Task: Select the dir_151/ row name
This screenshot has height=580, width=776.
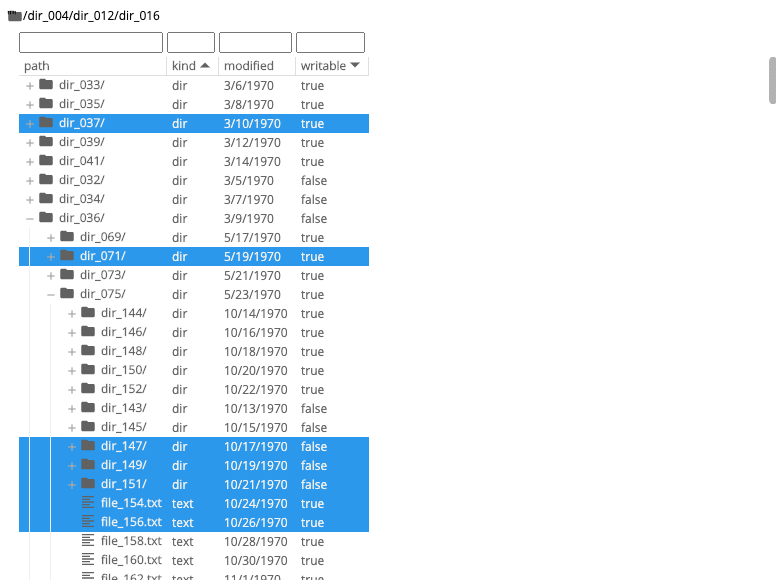Action: pyautogui.click(x=124, y=484)
